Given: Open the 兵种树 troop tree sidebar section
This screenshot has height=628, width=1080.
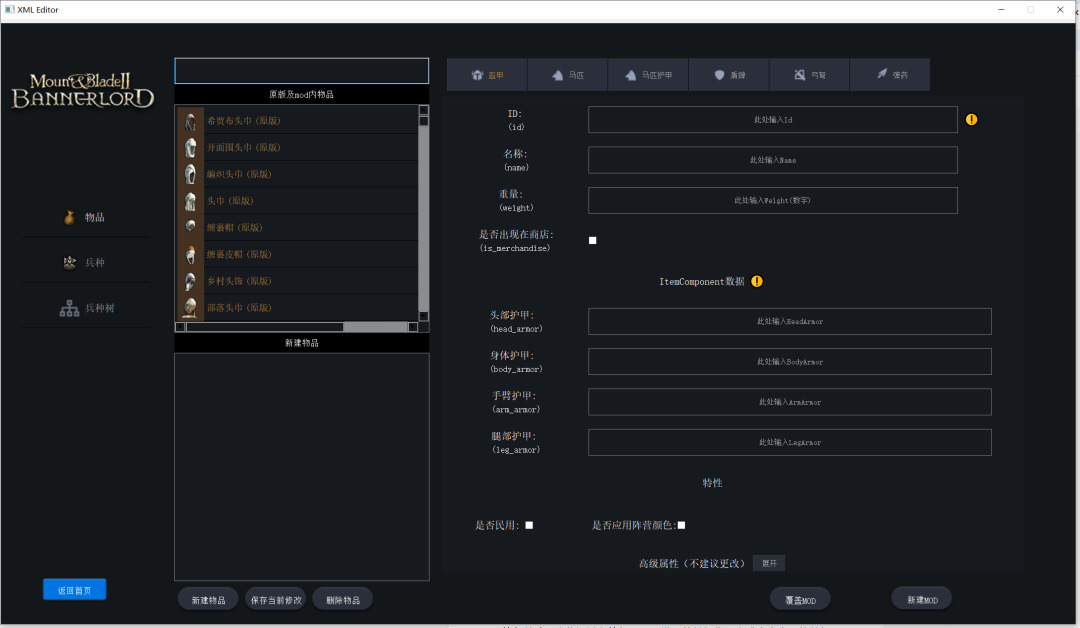Looking at the screenshot, I should [x=85, y=309].
